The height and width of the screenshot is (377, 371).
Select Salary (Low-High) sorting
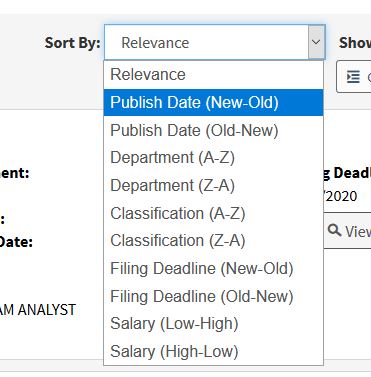pyautogui.click(x=213, y=324)
